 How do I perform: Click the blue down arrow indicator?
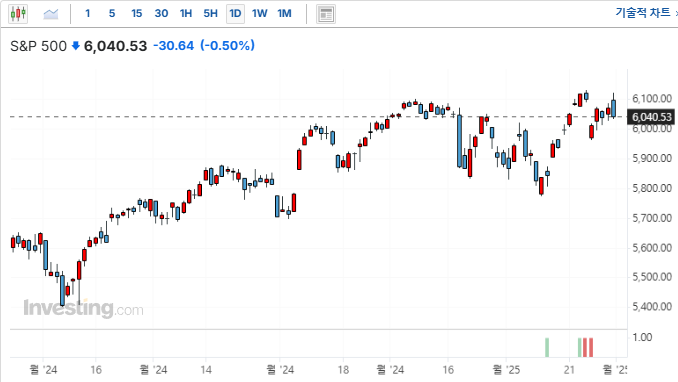pos(76,45)
